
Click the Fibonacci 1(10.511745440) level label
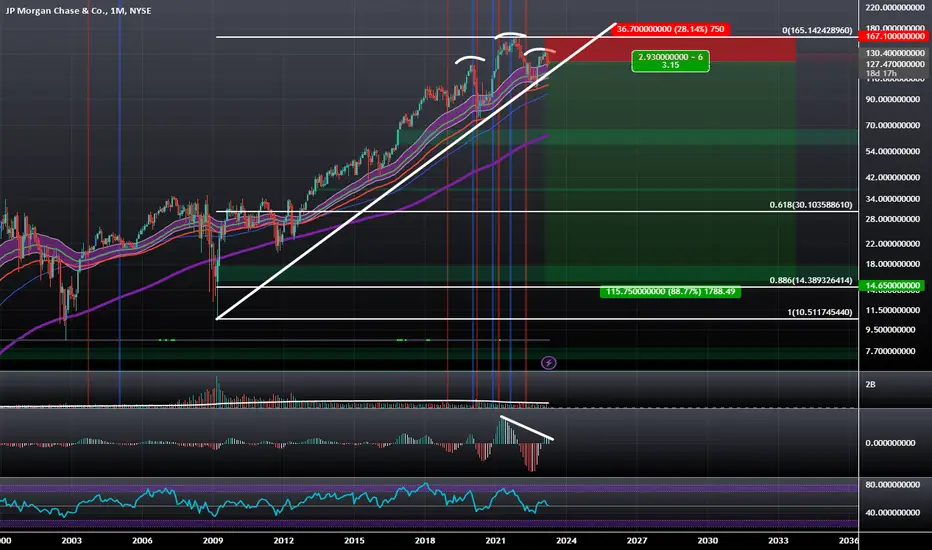(820, 312)
